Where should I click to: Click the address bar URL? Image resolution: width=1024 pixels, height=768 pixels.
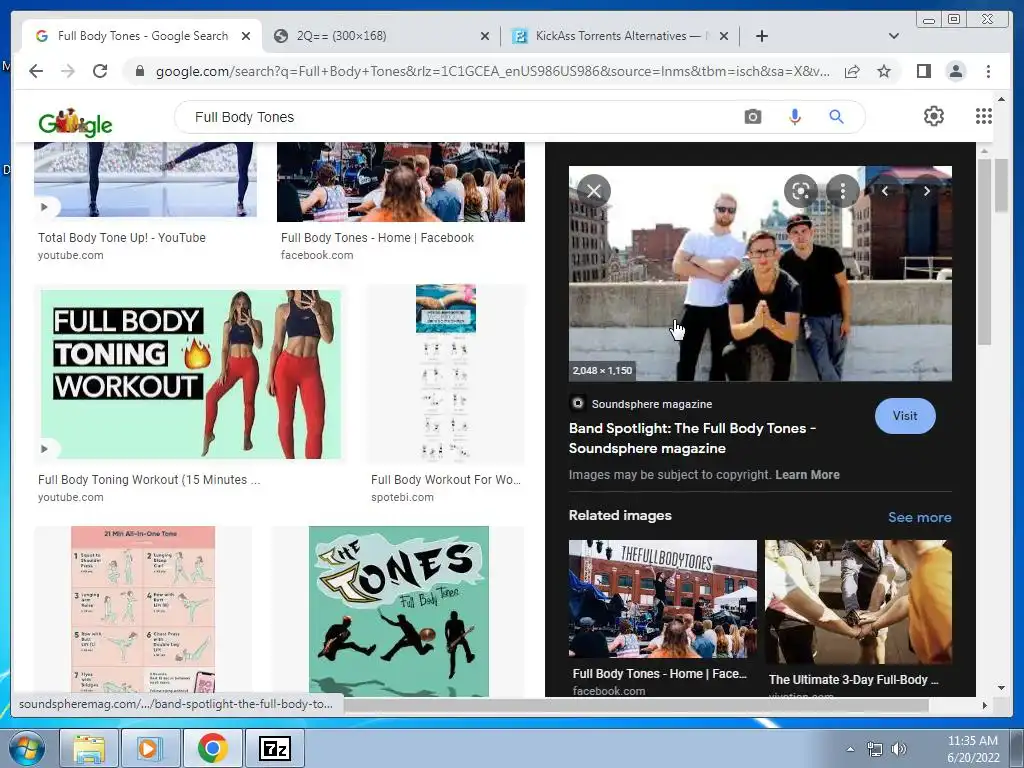click(492, 71)
